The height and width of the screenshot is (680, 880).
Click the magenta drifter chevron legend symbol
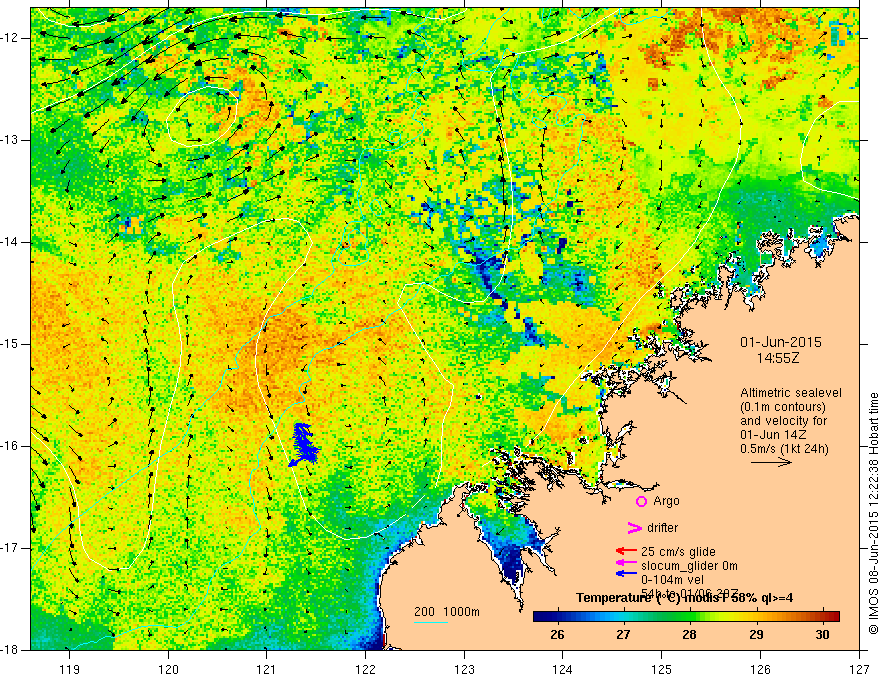[634, 528]
